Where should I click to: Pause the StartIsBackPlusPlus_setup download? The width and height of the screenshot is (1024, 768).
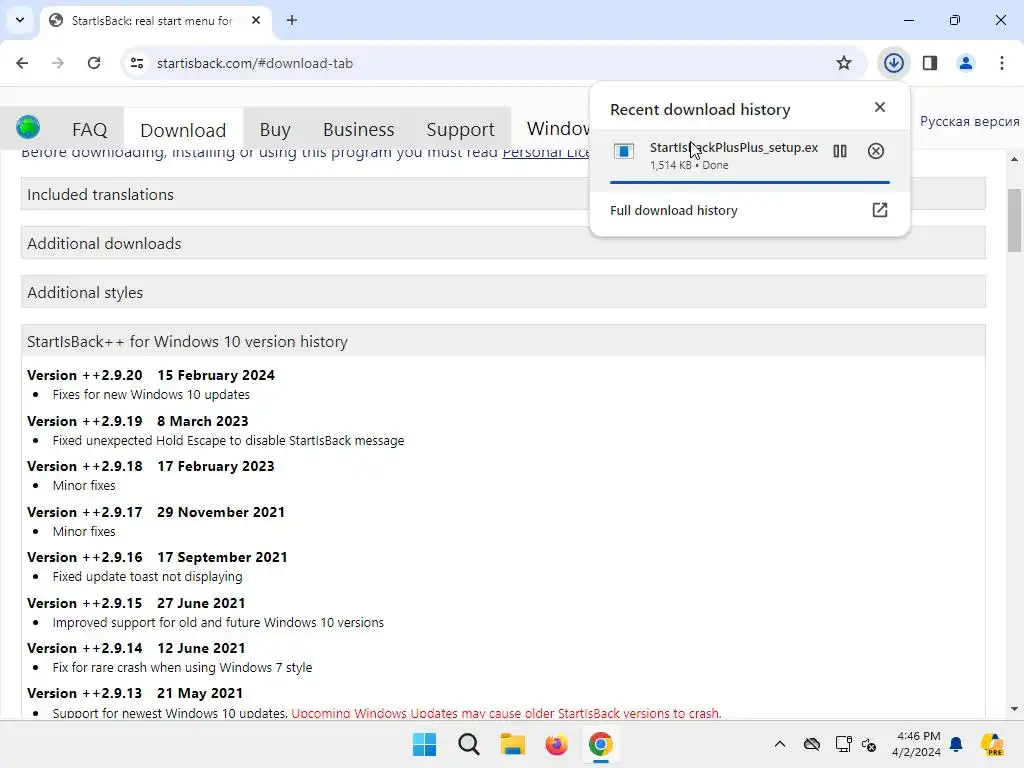pyautogui.click(x=840, y=152)
